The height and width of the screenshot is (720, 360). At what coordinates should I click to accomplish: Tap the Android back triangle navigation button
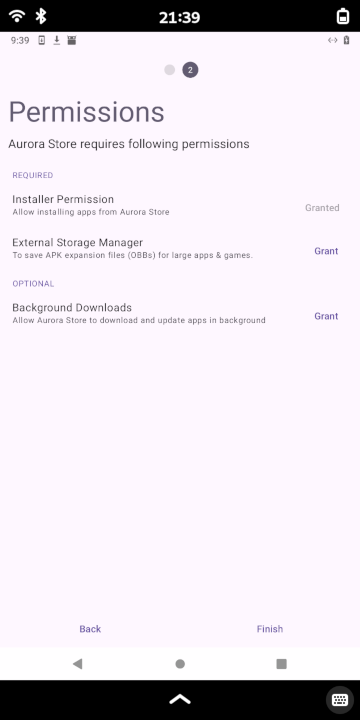[78, 664]
